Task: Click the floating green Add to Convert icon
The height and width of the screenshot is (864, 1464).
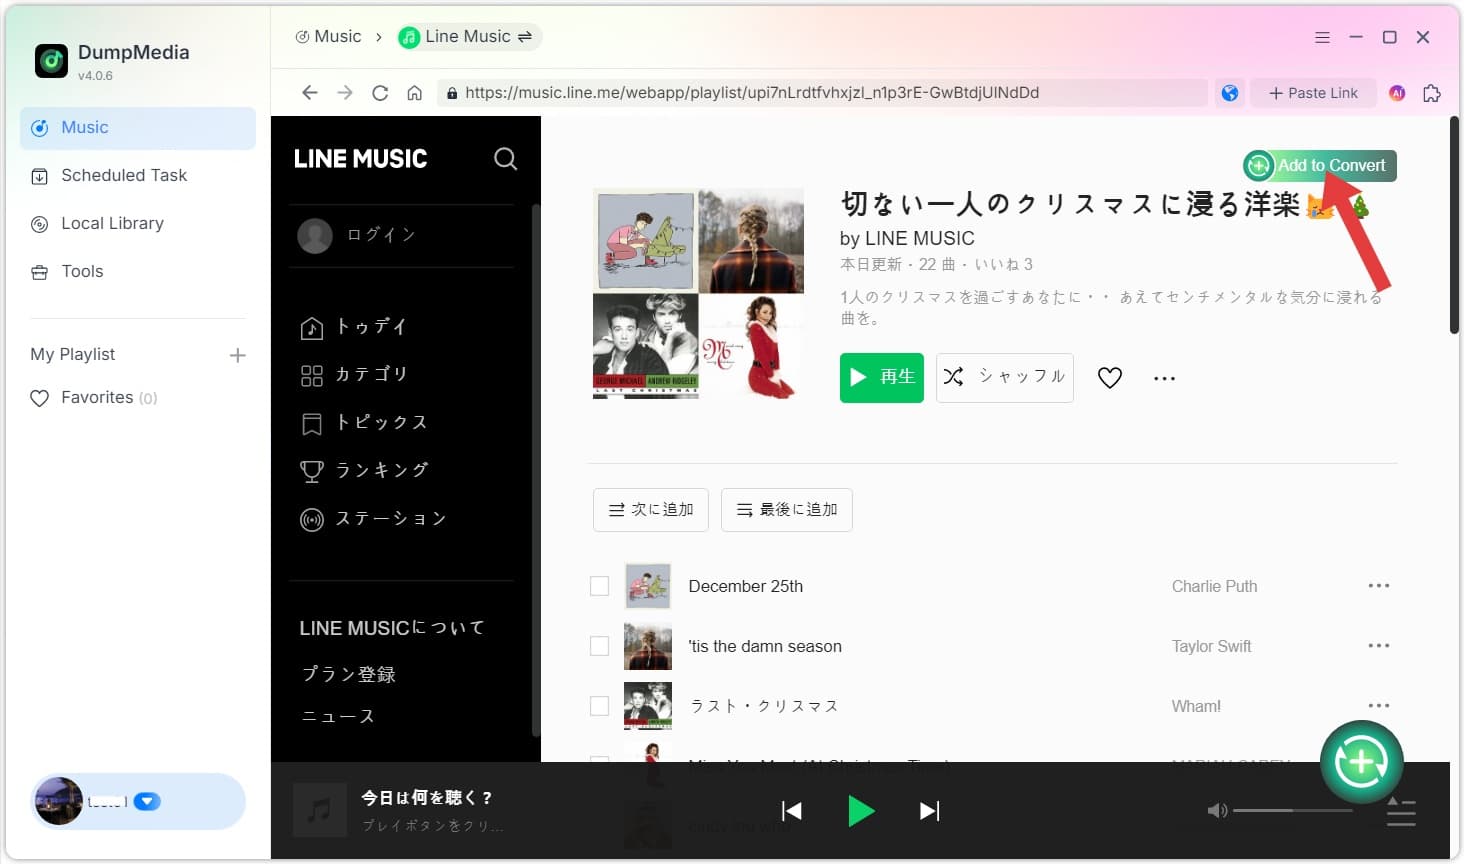Action: tap(1361, 761)
